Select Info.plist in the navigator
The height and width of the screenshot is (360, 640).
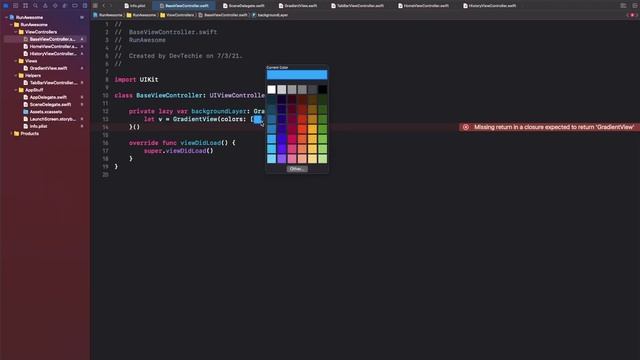tap(38, 127)
